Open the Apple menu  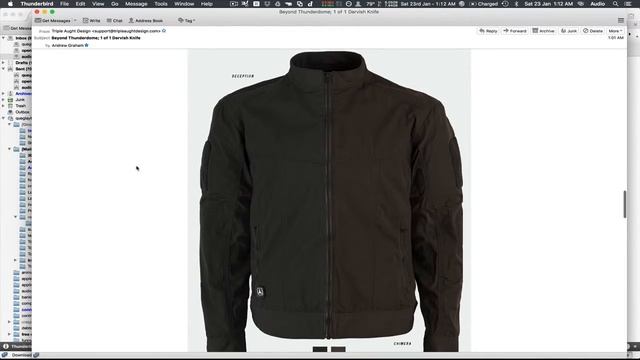(10, 4)
